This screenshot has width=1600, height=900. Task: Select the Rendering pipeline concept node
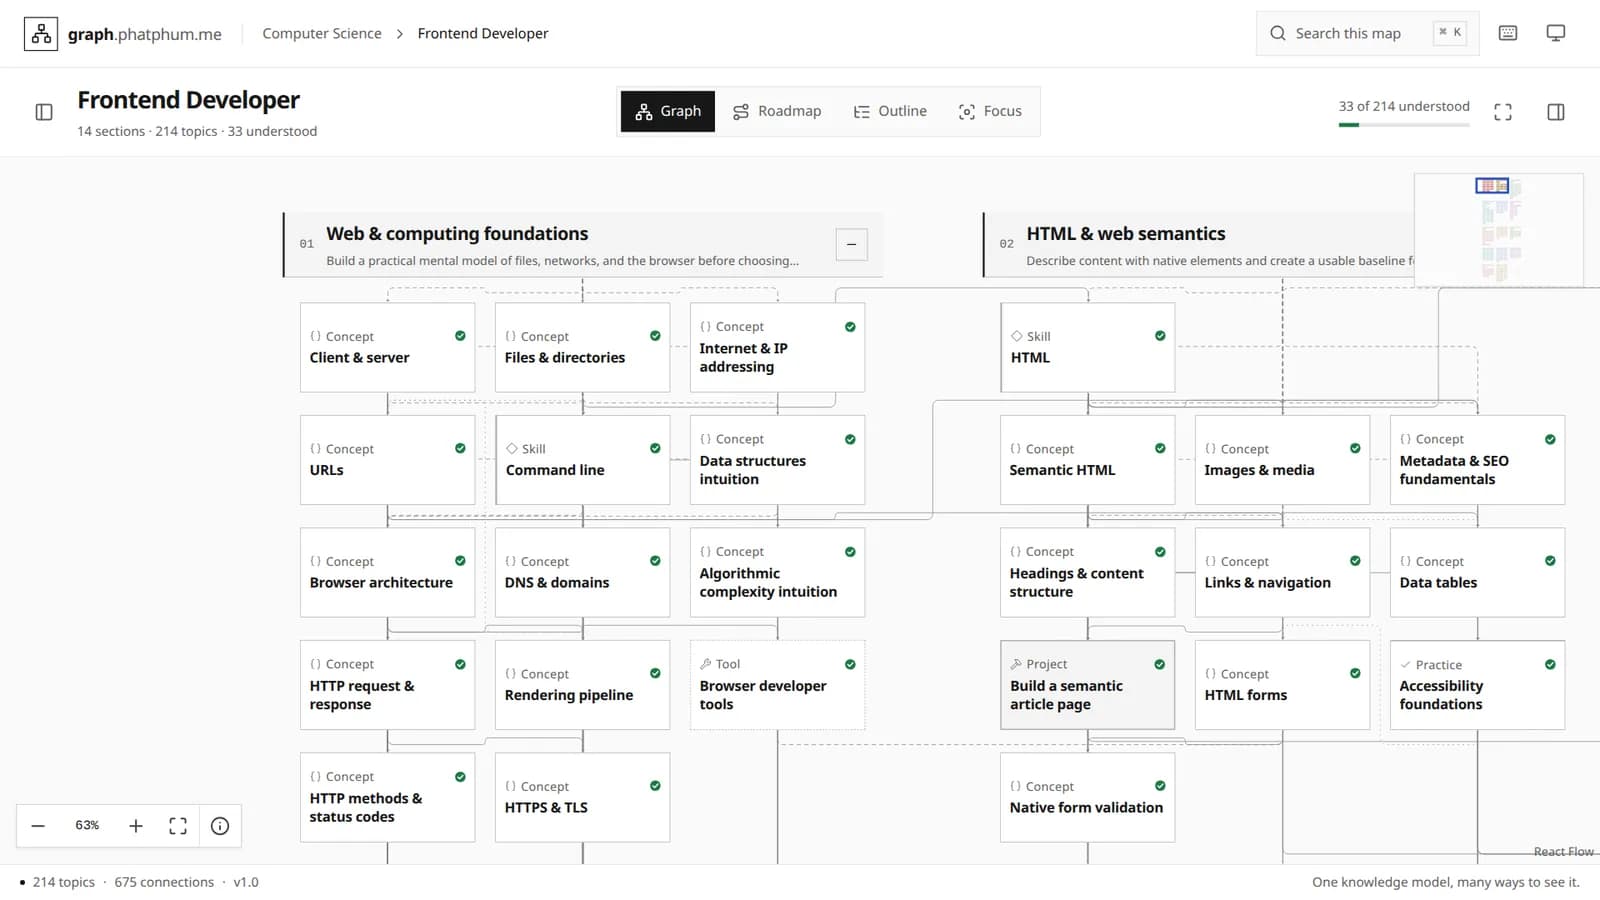point(582,685)
